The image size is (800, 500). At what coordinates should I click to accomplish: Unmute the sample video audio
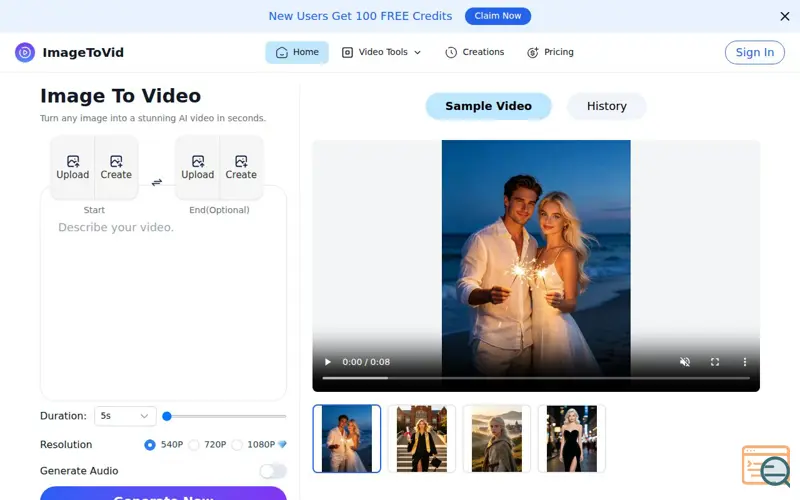pos(685,362)
